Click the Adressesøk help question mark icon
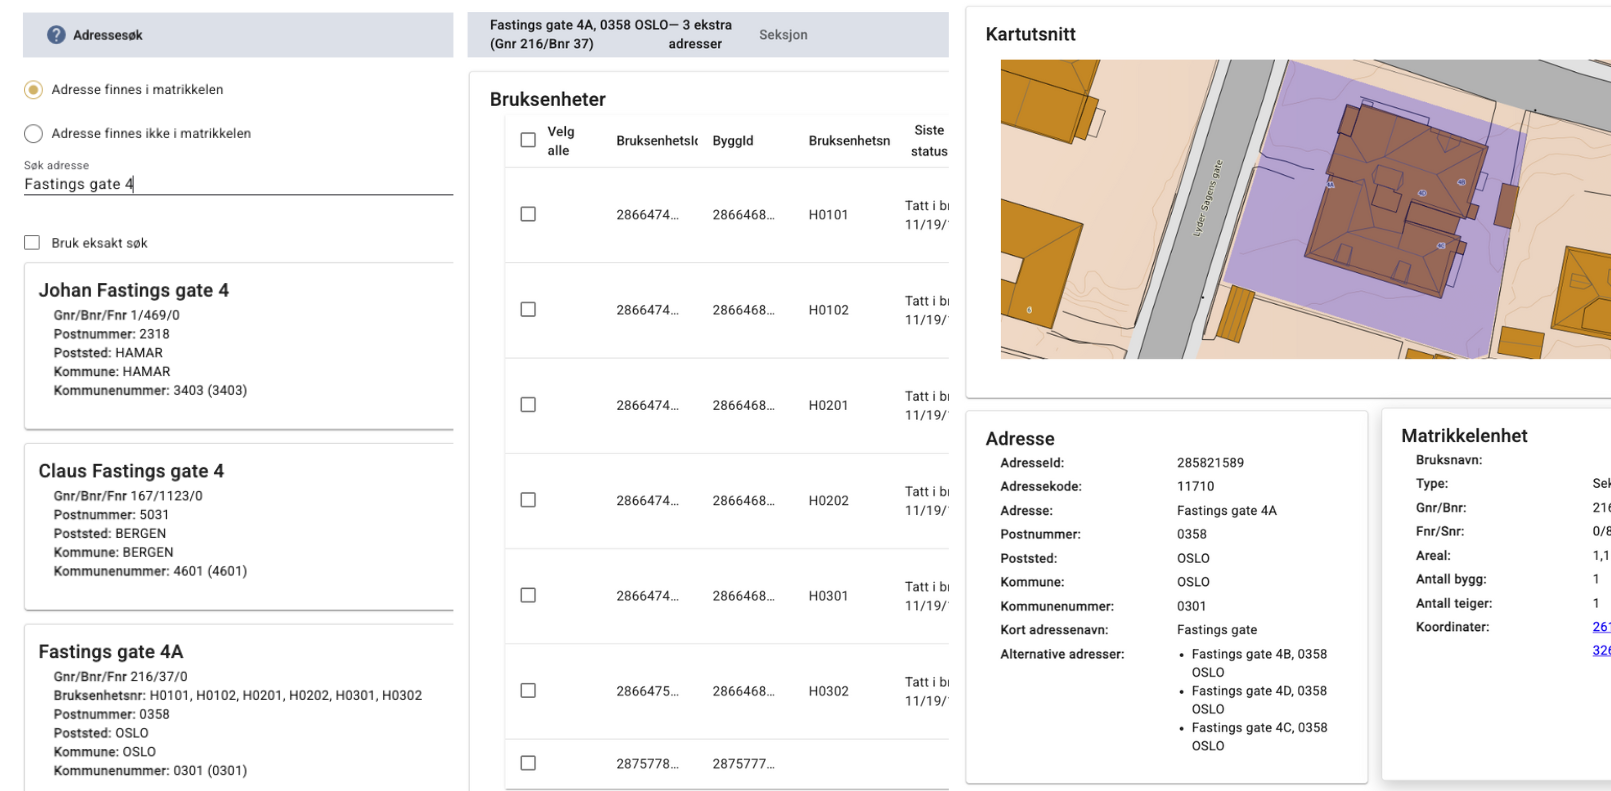The width and height of the screenshot is (1611, 791). [x=56, y=35]
